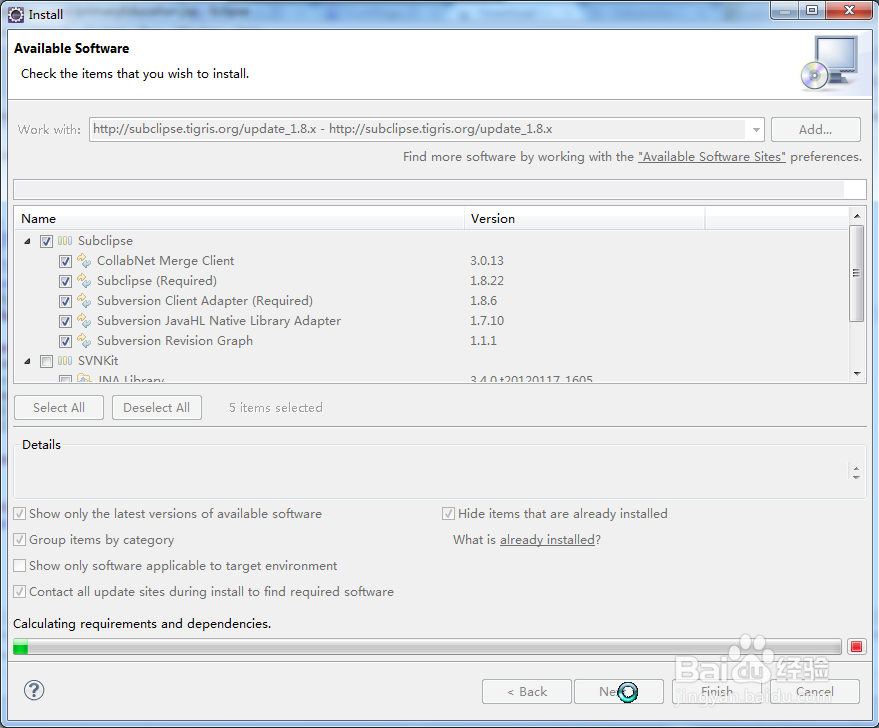This screenshot has width=879, height=728.
Task: Click the Version column header
Action: [585, 219]
